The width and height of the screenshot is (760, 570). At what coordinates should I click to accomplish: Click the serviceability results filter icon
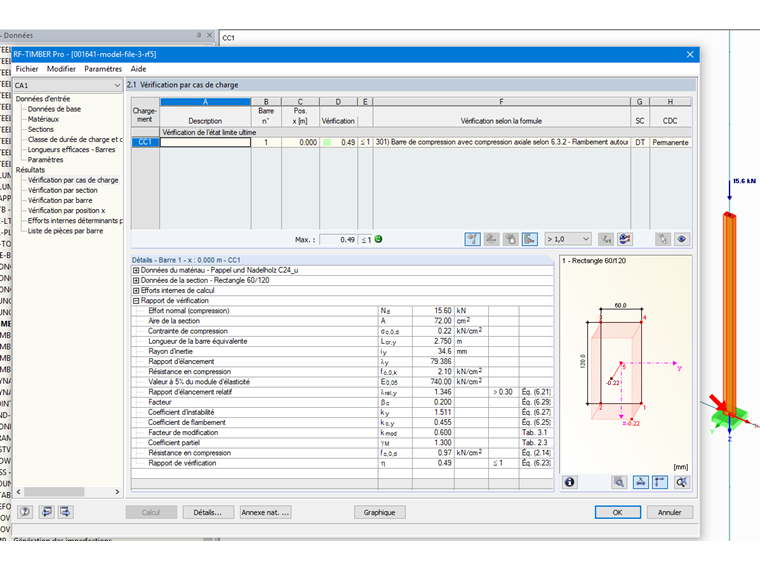[491, 239]
